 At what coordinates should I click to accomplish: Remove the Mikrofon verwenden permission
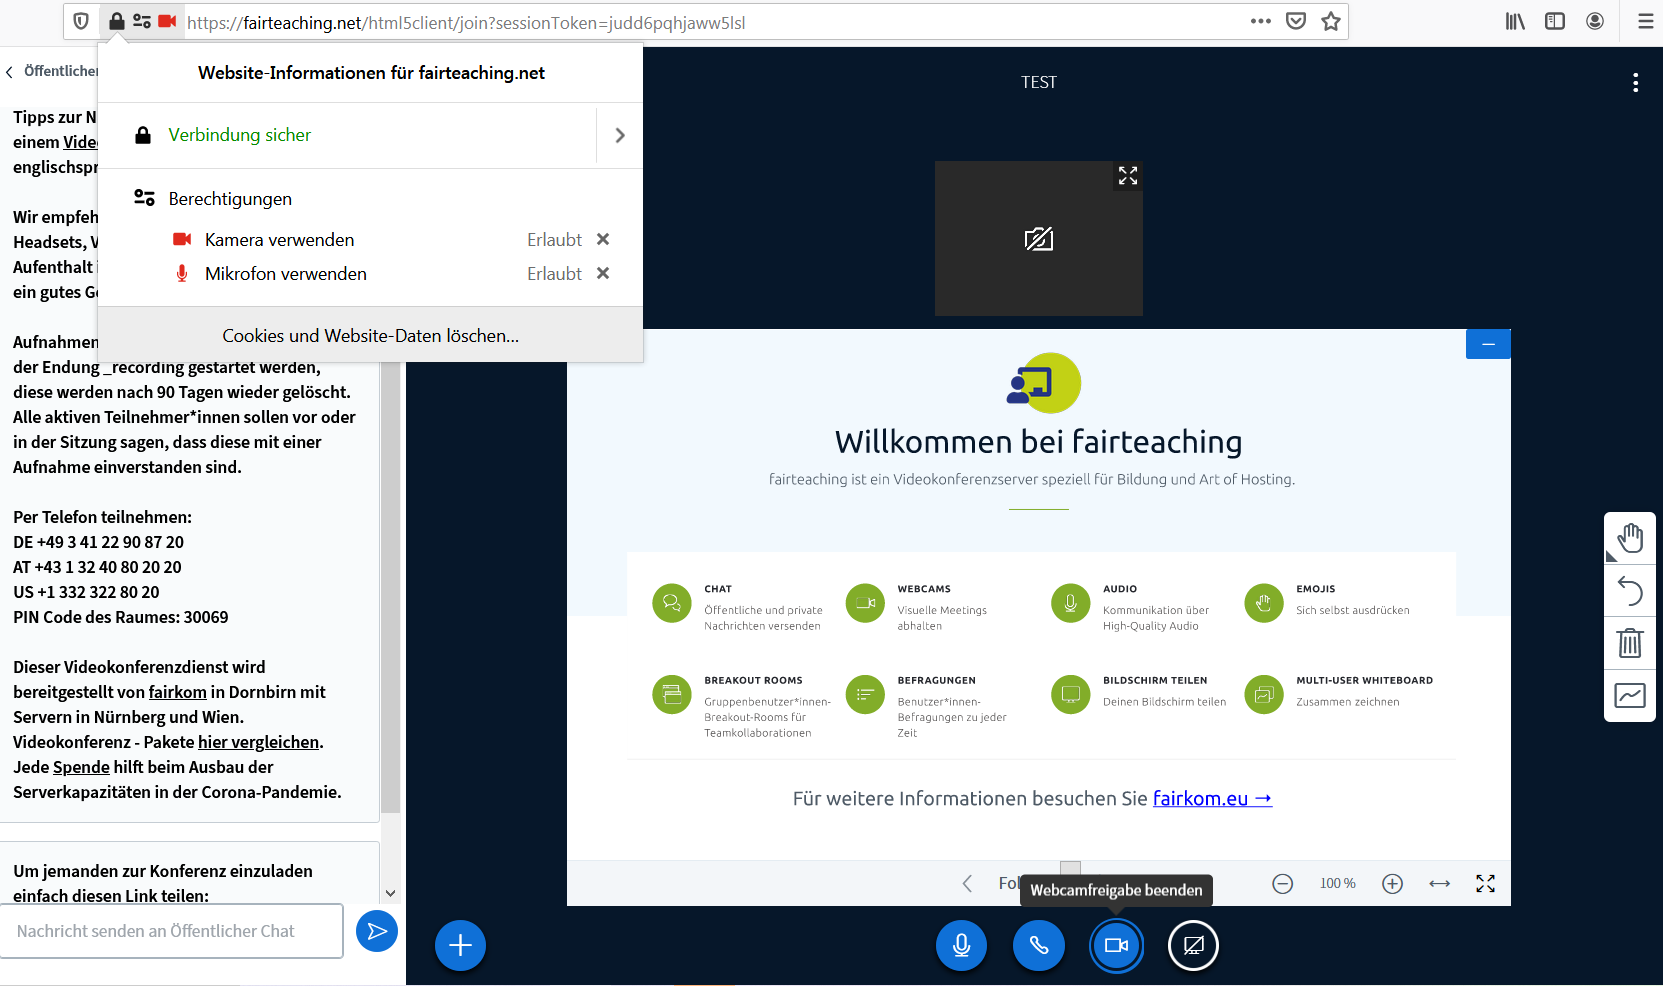[x=603, y=273]
